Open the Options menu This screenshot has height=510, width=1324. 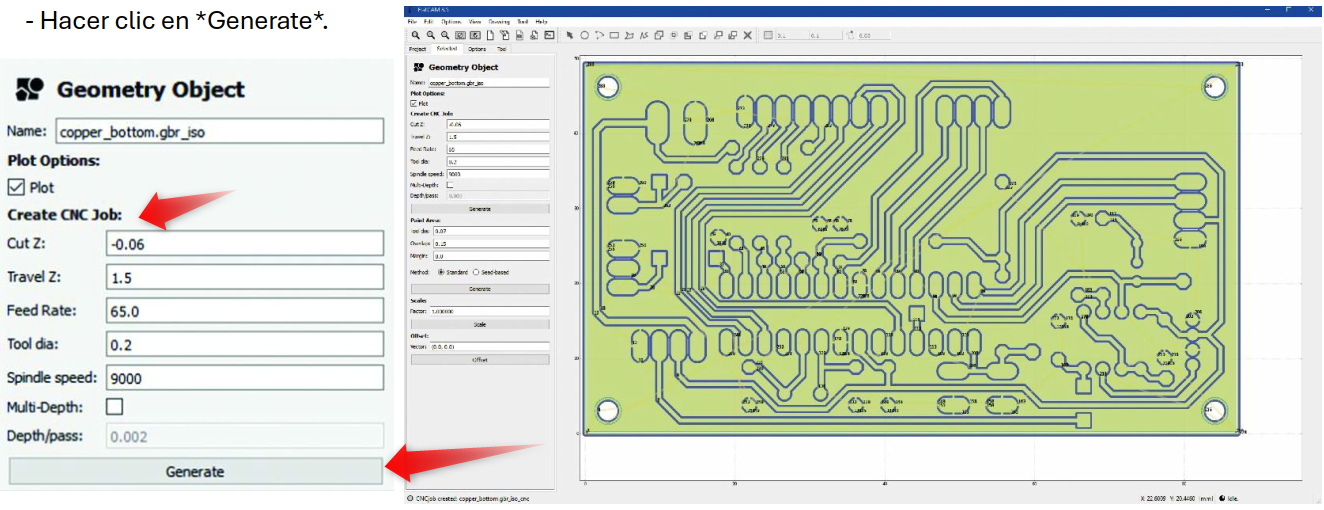[x=451, y=21]
